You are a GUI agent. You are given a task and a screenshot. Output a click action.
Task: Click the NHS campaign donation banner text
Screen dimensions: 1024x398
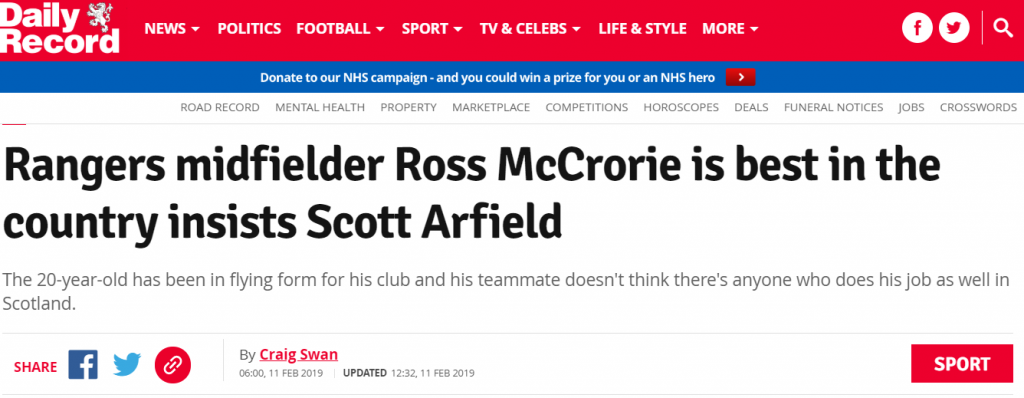pos(487,77)
